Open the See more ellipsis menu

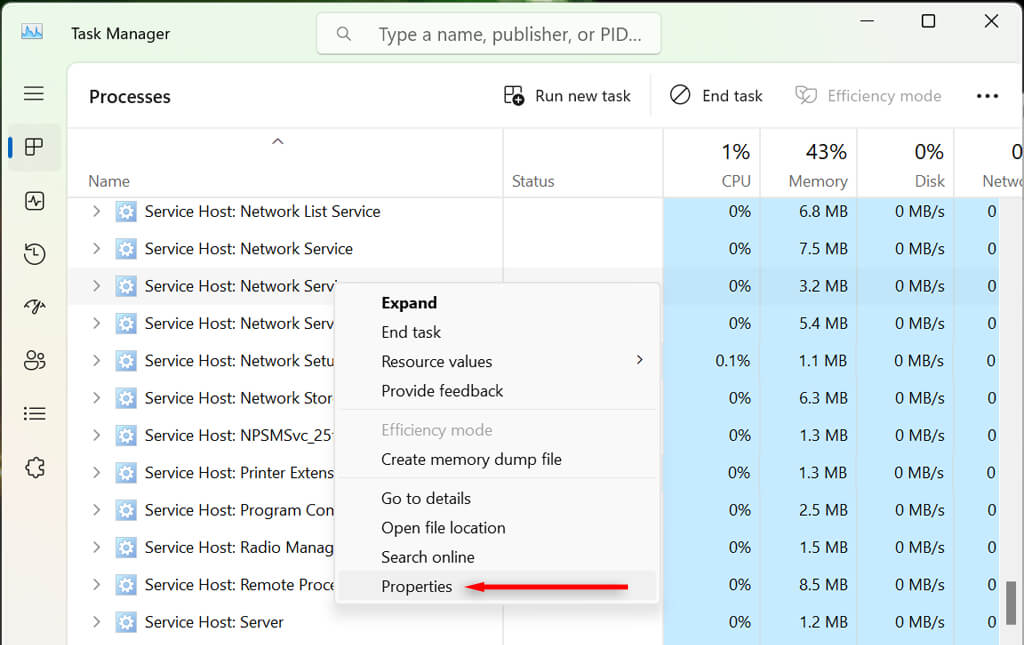988,95
